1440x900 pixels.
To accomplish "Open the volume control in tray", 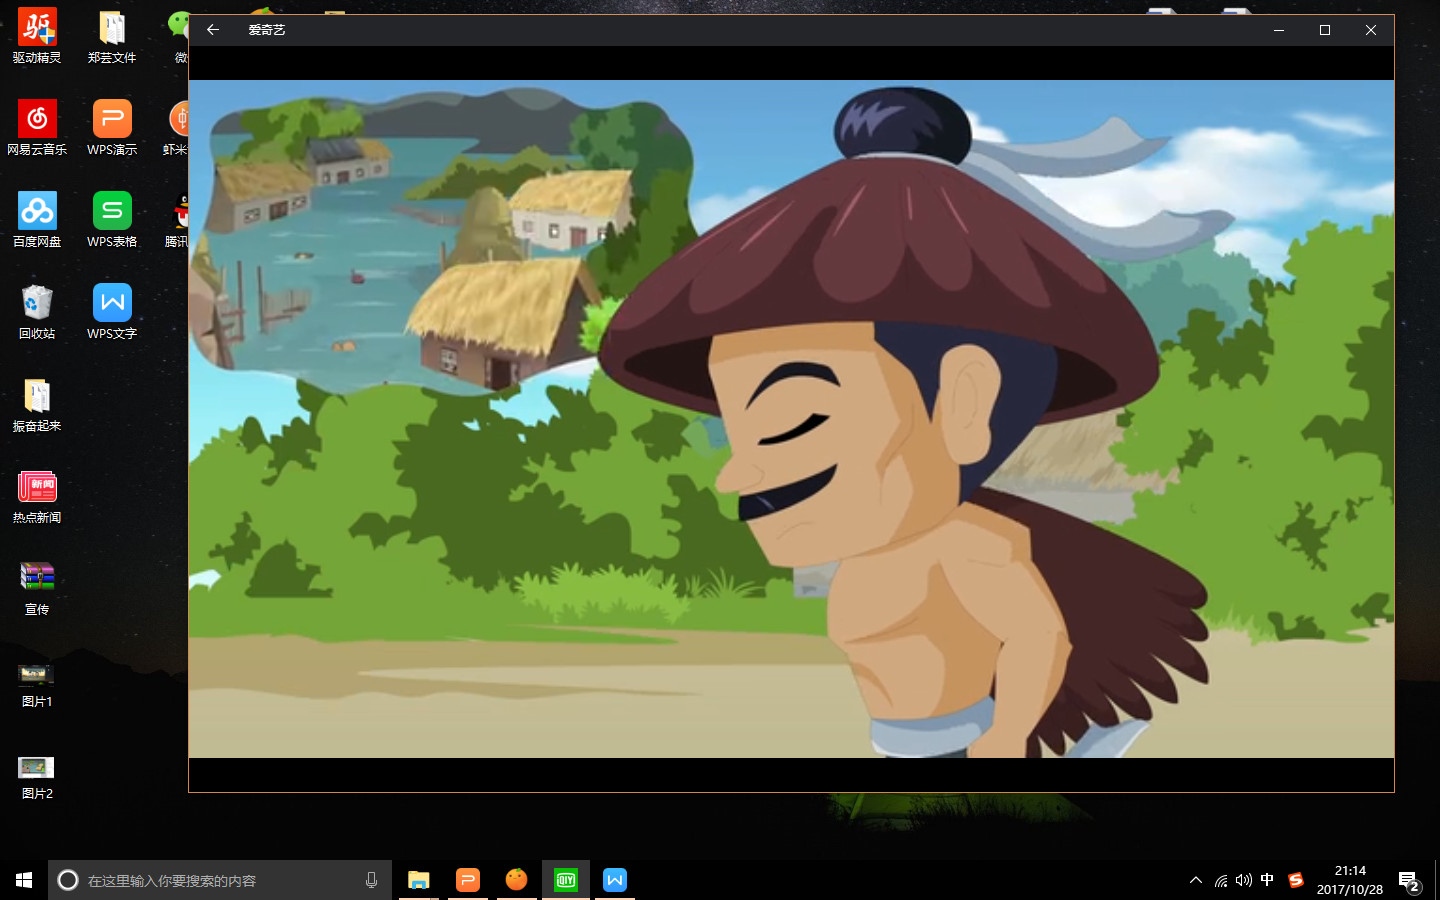I will click(1244, 880).
